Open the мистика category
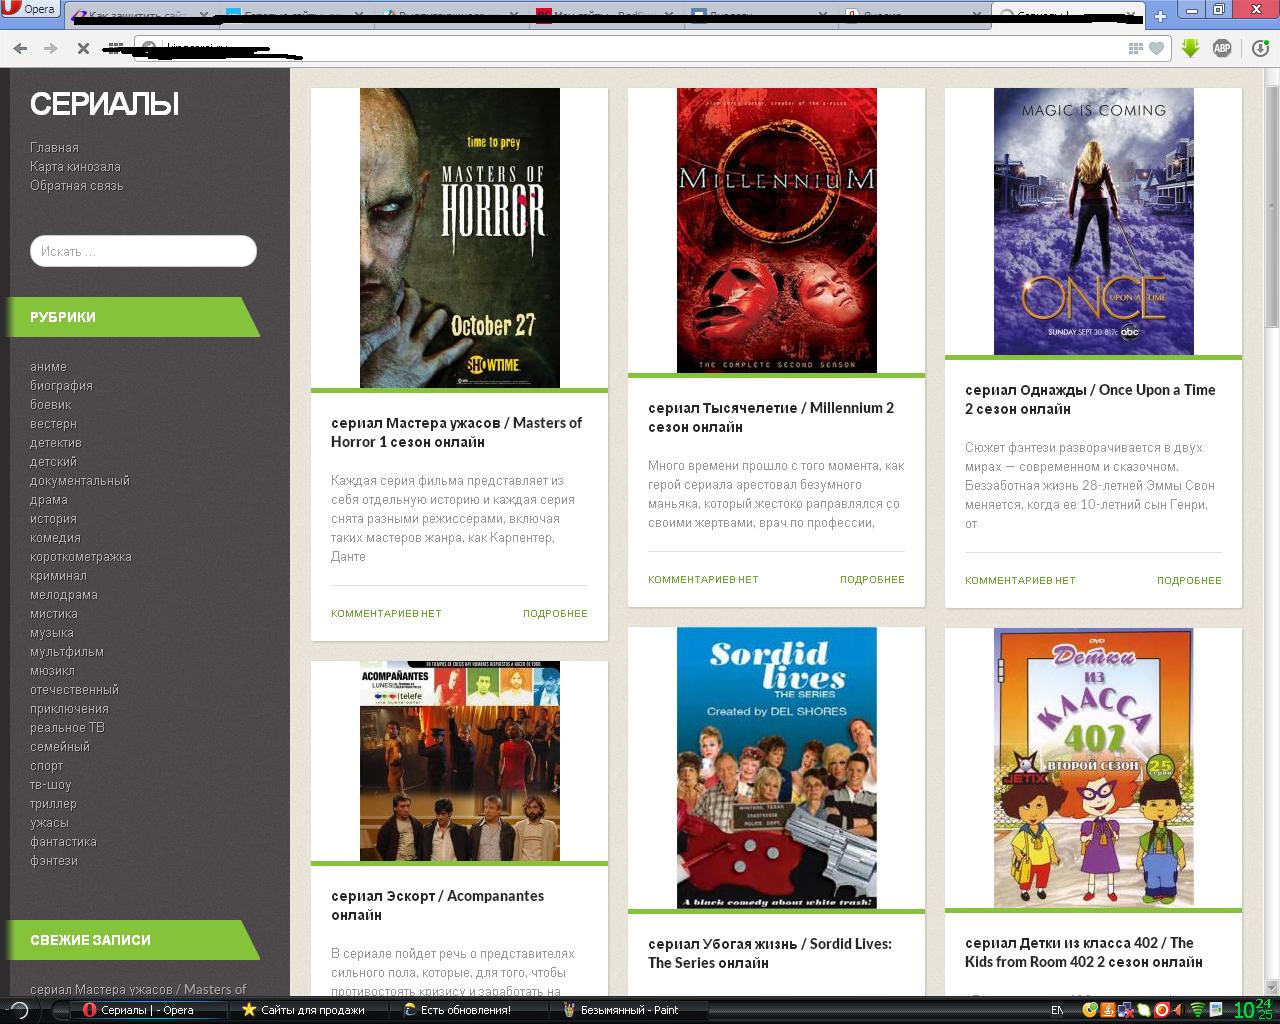 54,614
